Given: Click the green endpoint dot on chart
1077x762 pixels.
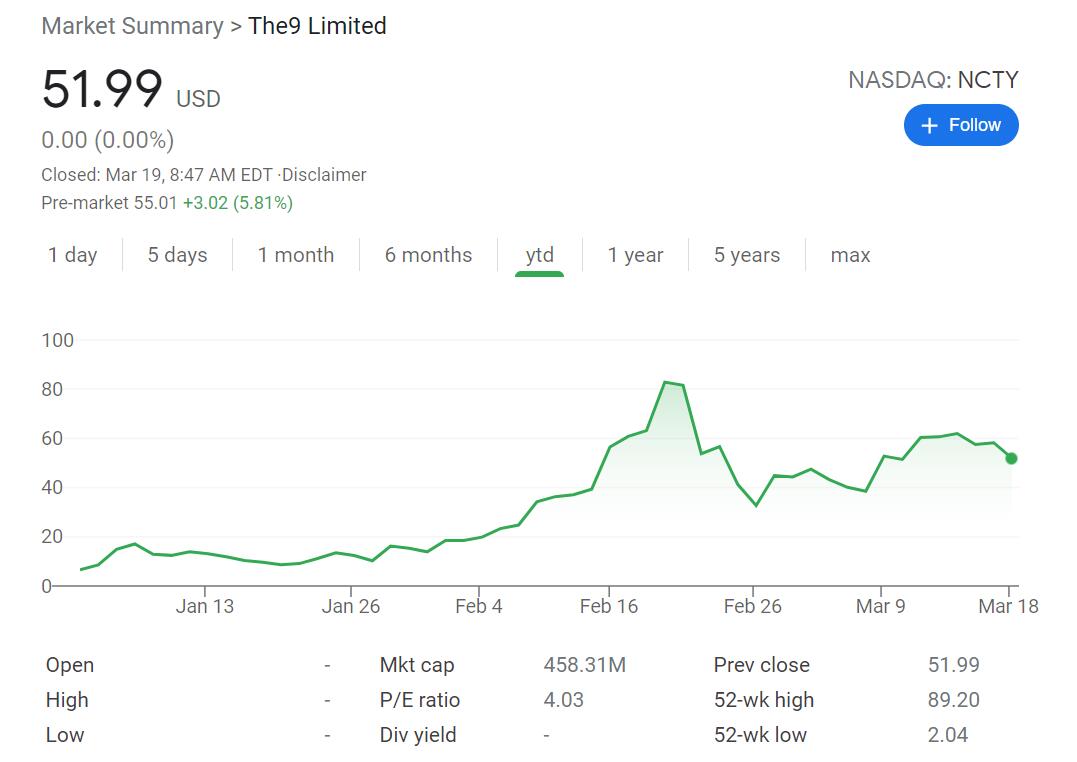Looking at the screenshot, I should point(1011,458).
